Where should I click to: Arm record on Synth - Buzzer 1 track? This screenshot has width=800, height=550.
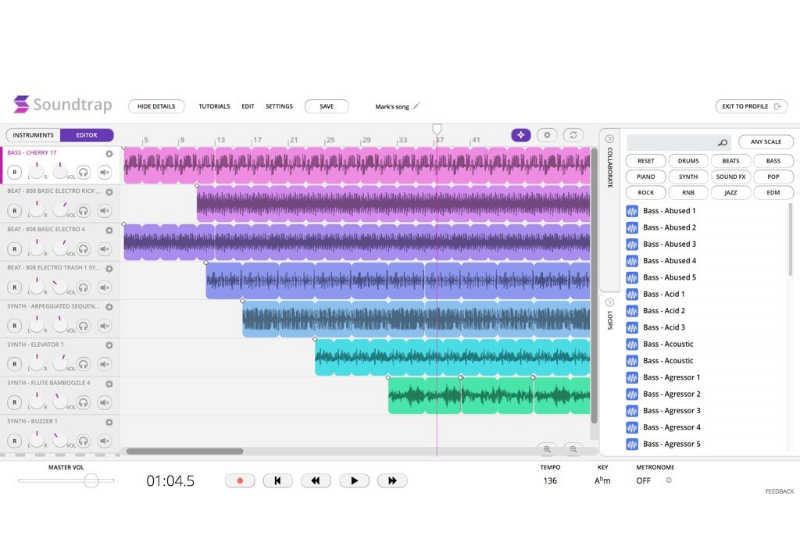click(x=15, y=441)
